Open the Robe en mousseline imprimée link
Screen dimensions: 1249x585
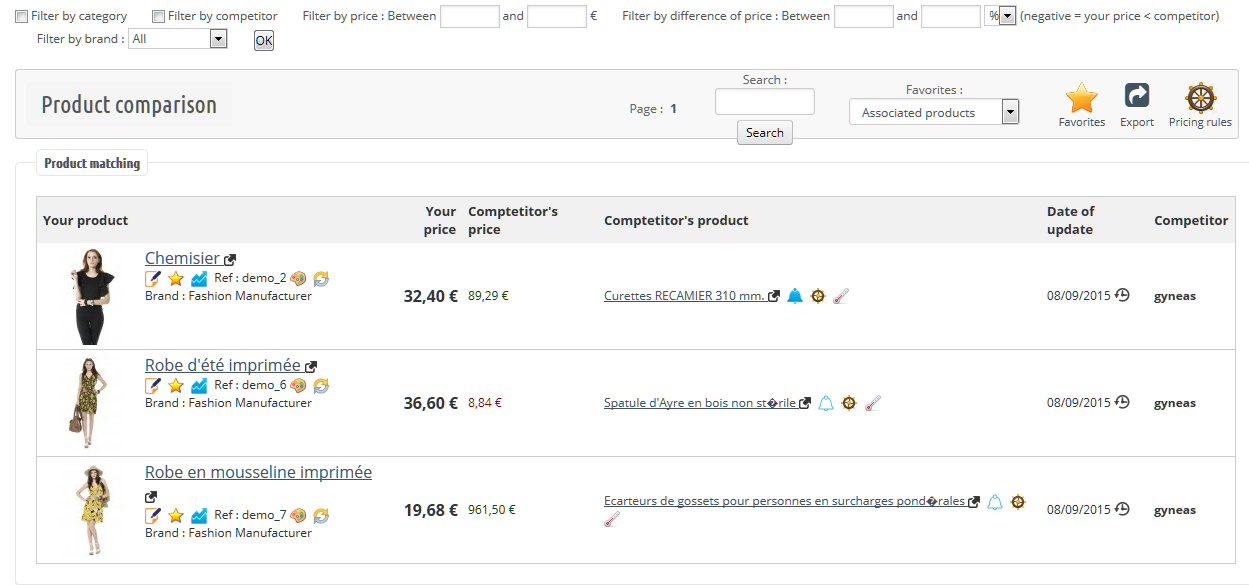pyautogui.click(x=258, y=472)
